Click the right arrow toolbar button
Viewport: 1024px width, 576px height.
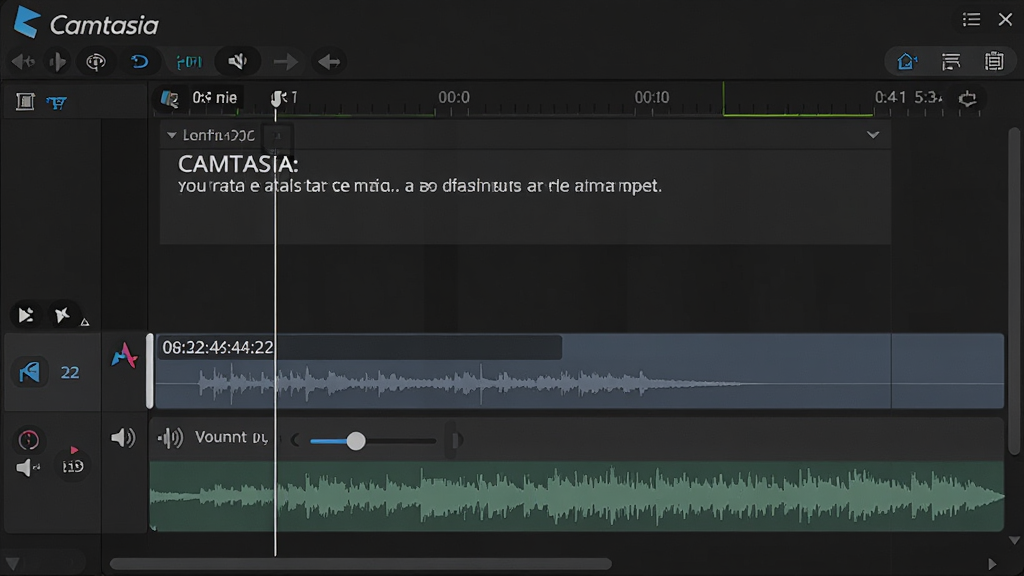285,62
